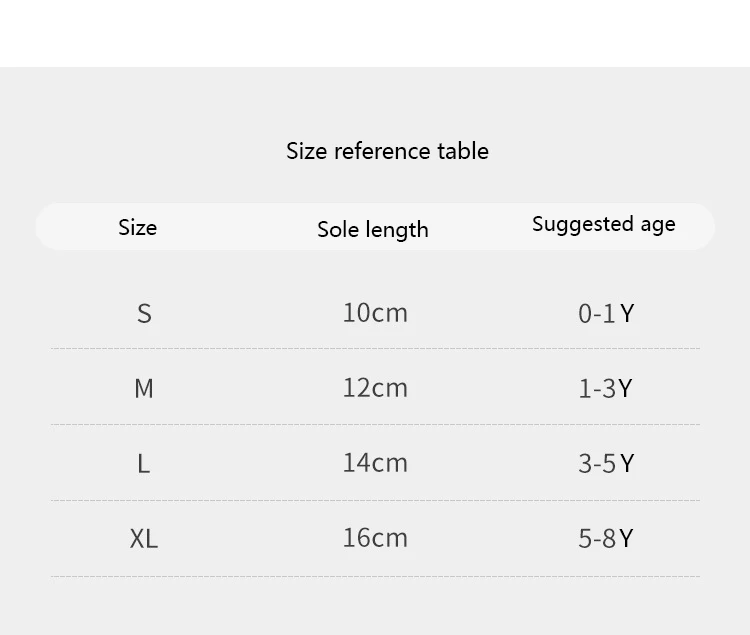Click the 10cm sole length value
The width and height of the screenshot is (750, 635).
pos(375,313)
